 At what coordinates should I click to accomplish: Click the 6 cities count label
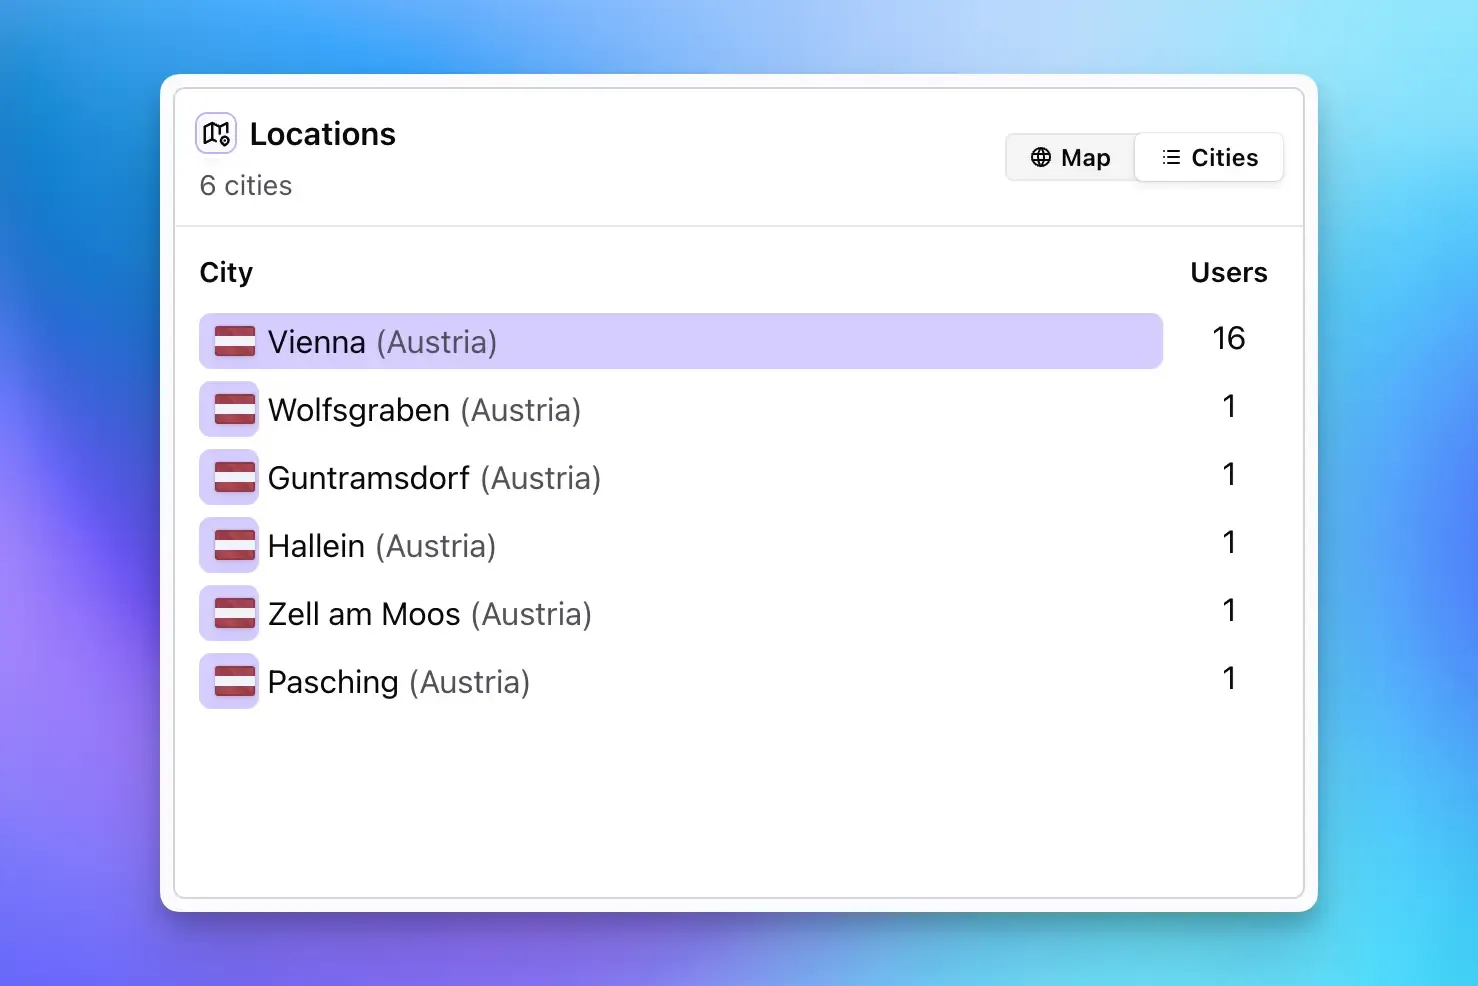(x=246, y=185)
